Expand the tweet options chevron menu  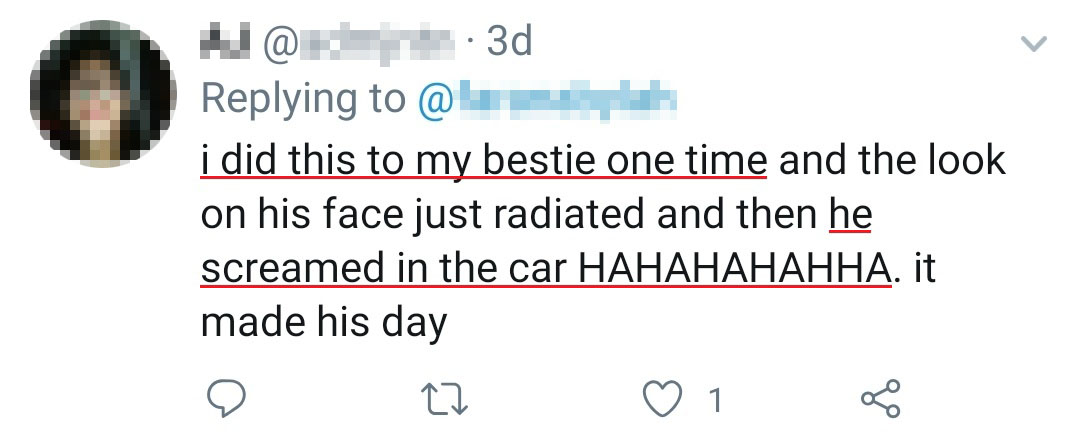tap(1032, 44)
